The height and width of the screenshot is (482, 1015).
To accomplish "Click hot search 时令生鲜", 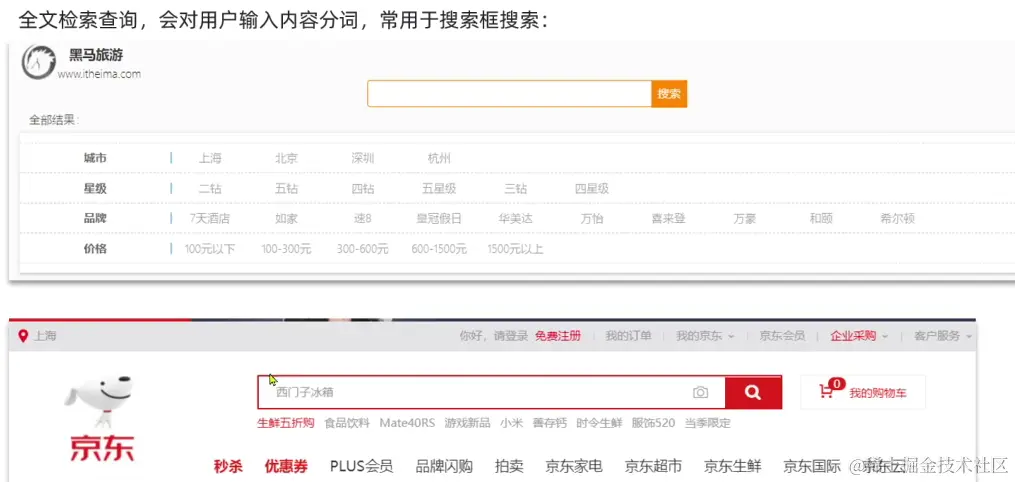I will 599,423.
